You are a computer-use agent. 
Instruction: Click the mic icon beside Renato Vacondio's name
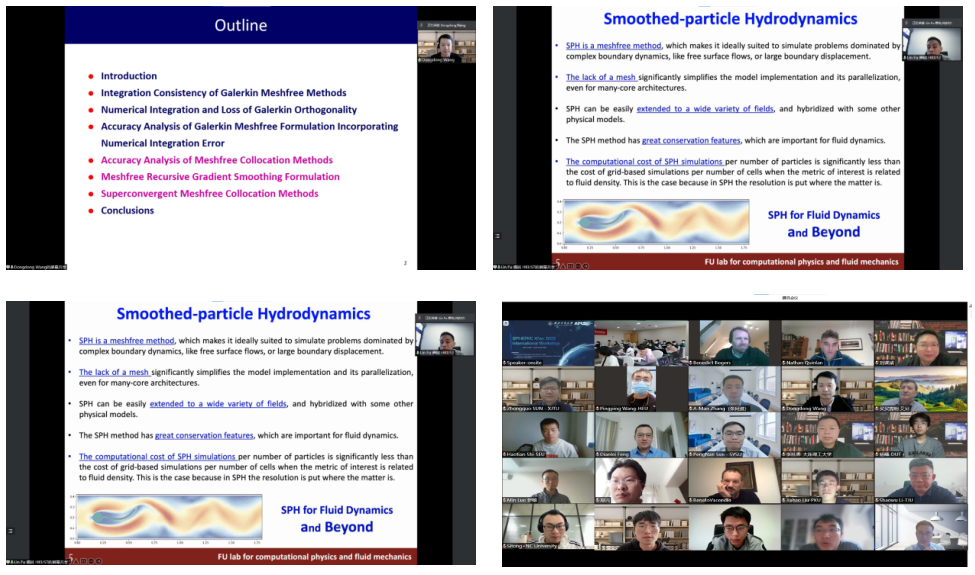pyautogui.click(x=691, y=498)
